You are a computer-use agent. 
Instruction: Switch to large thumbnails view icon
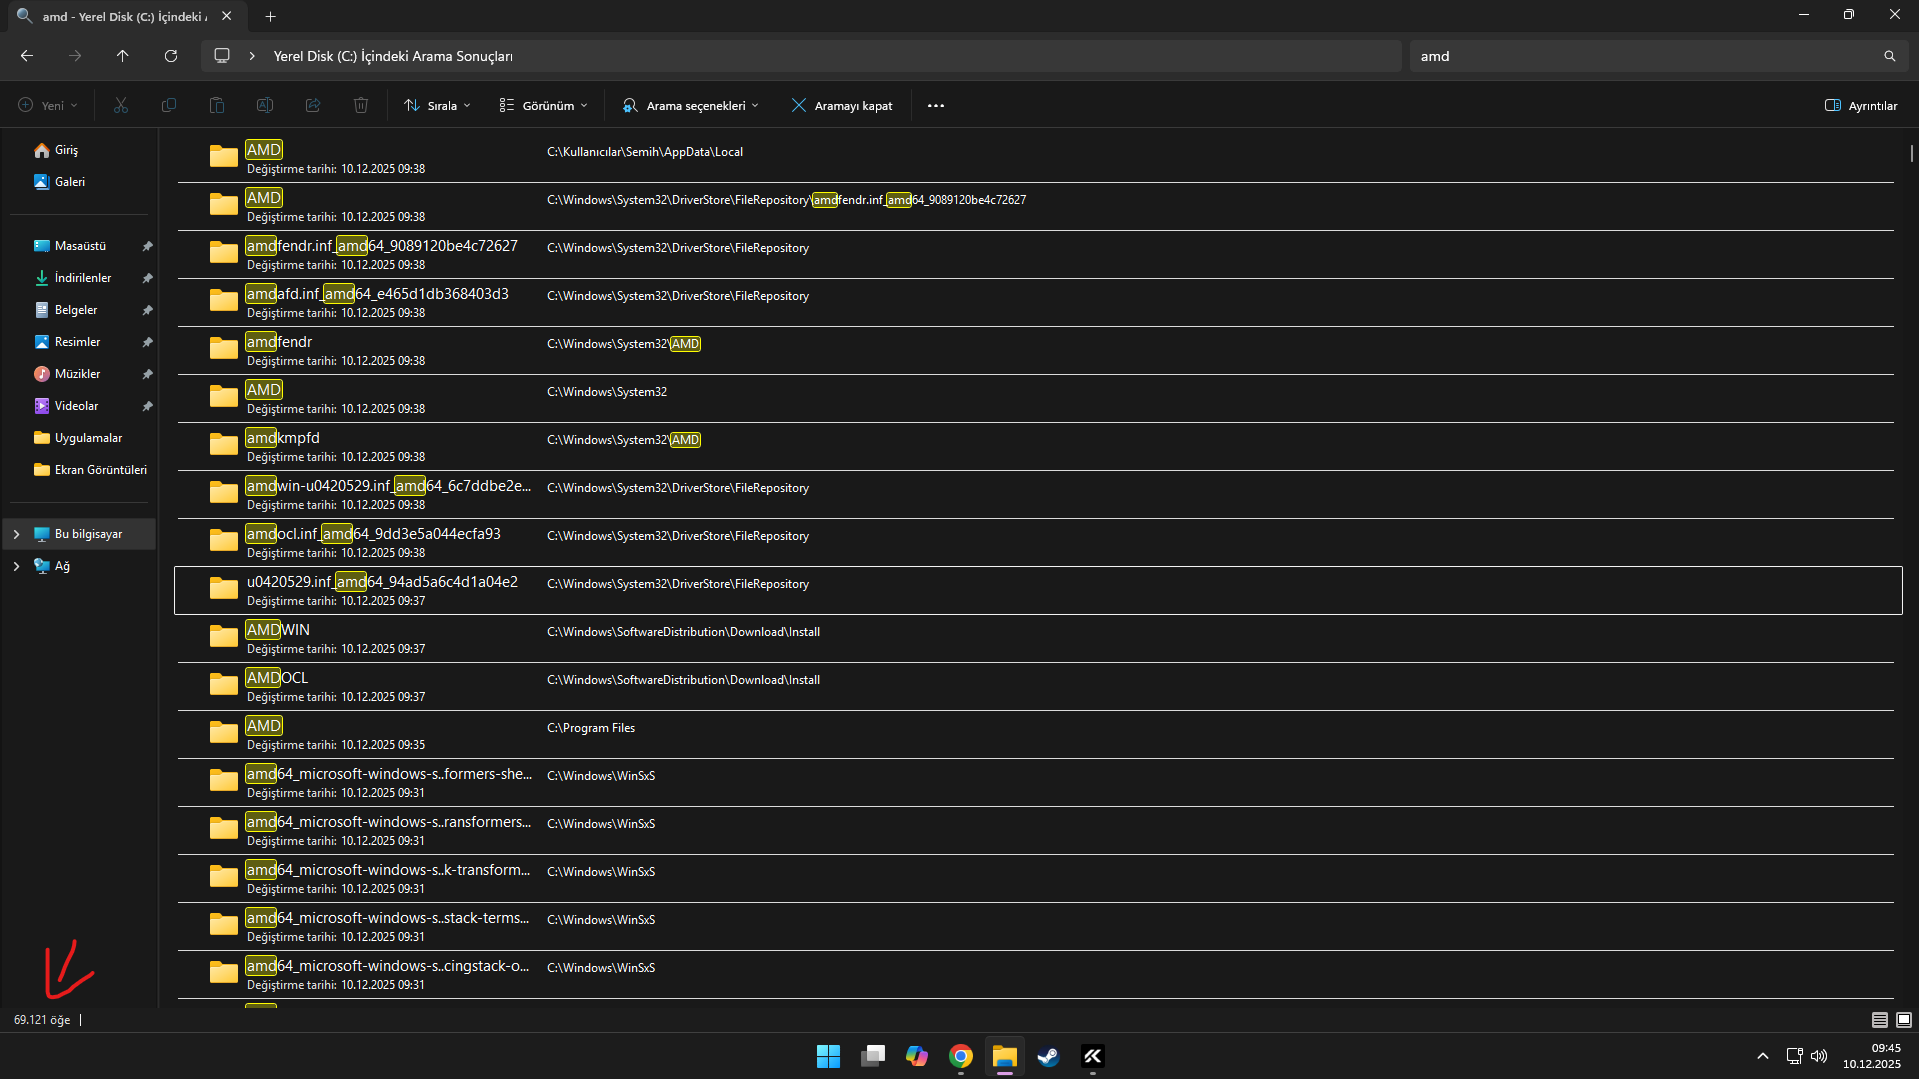1904,1020
